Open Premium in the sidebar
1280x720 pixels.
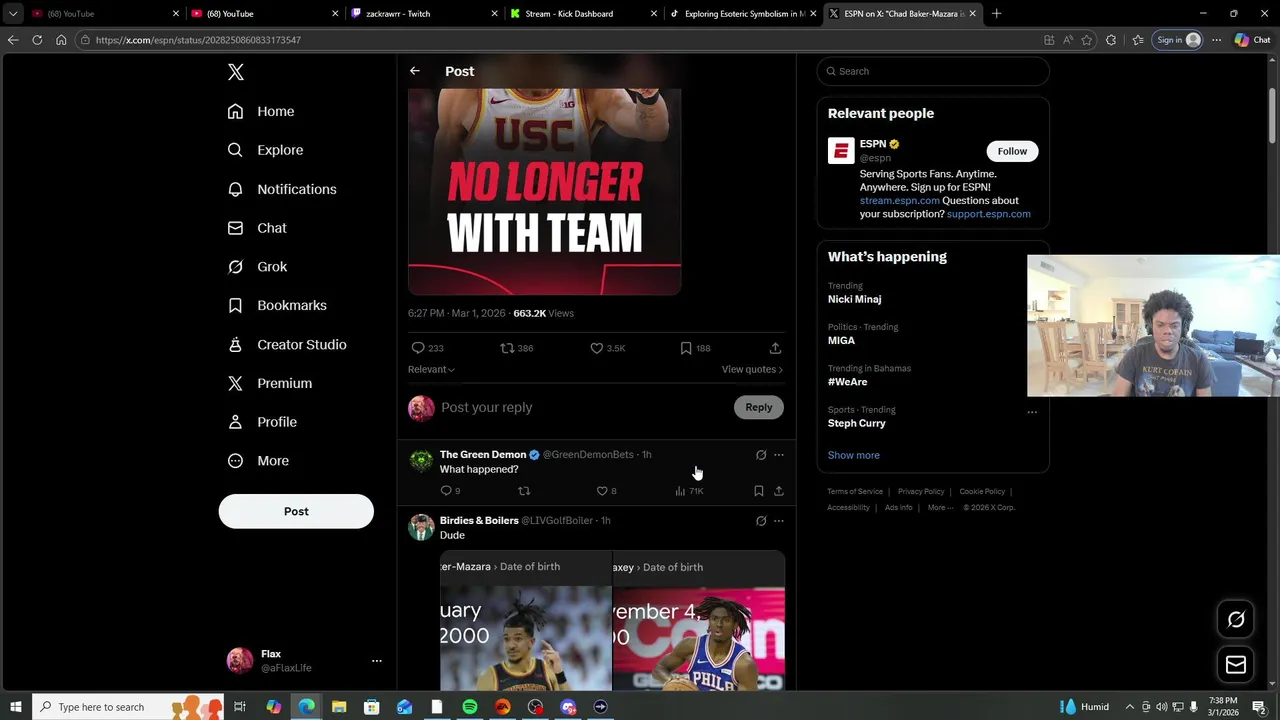(x=270, y=383)
